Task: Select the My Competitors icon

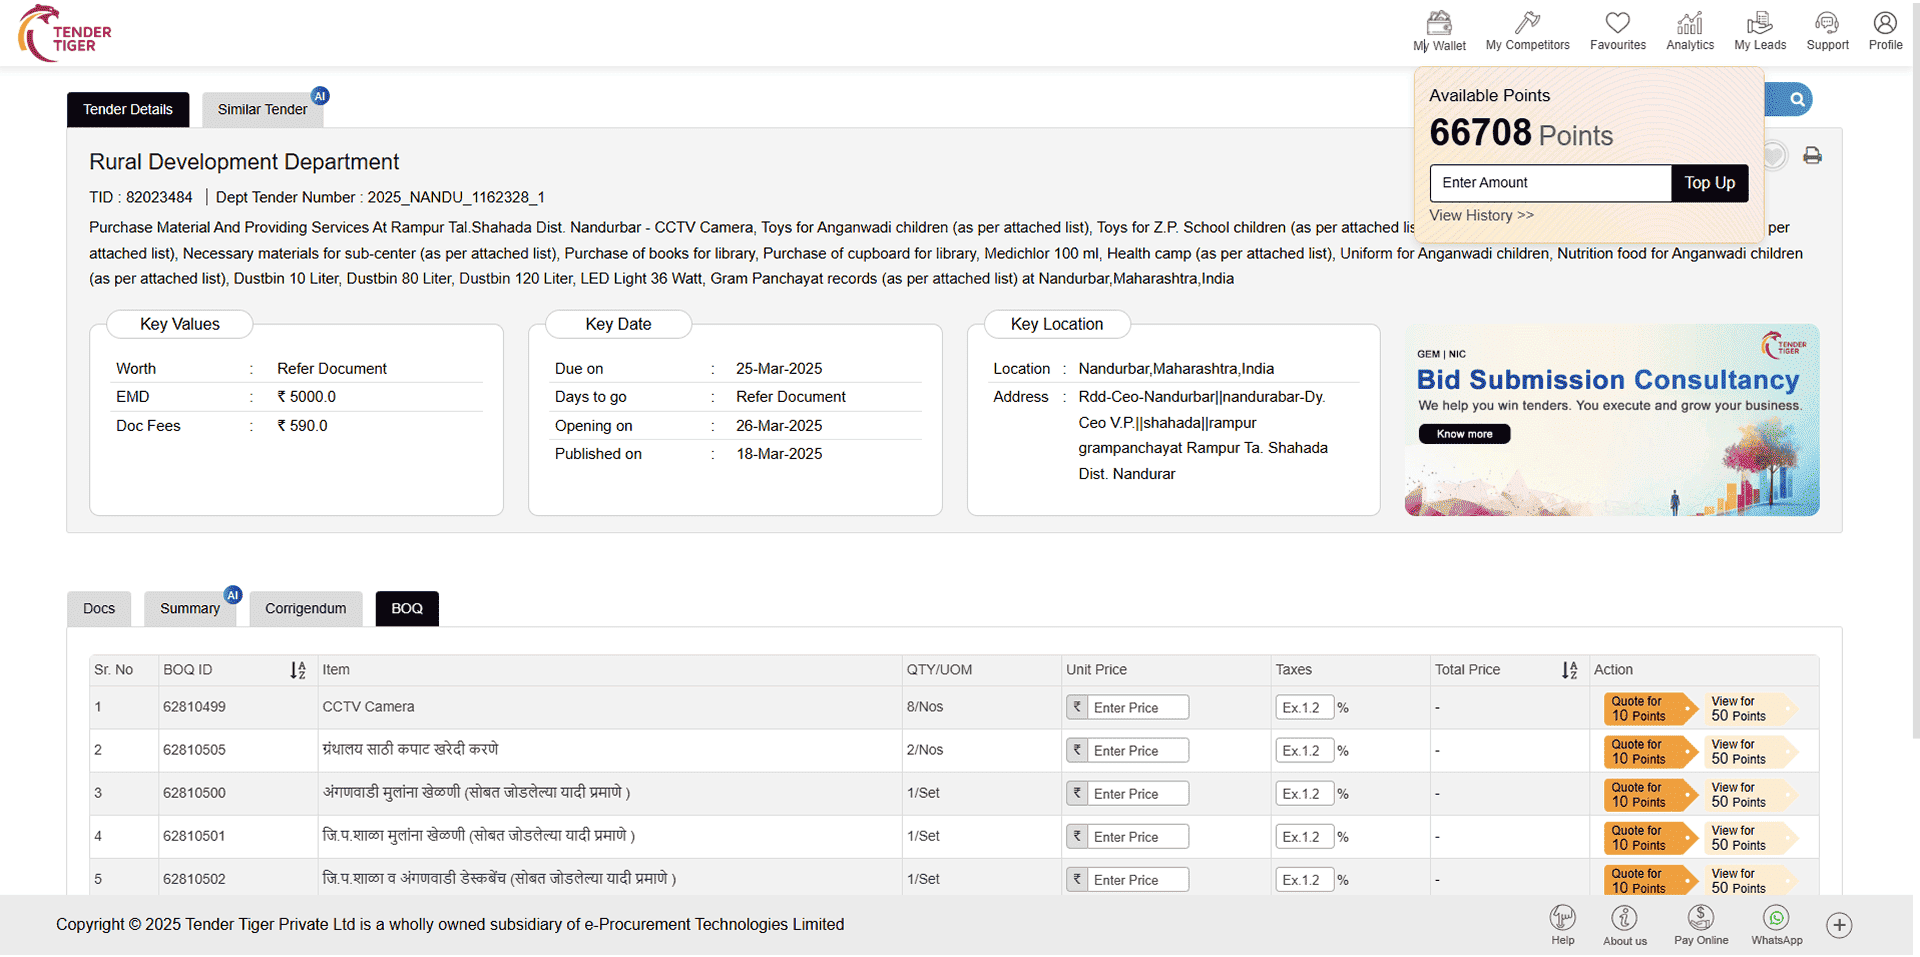Action: click(1527, 30)
